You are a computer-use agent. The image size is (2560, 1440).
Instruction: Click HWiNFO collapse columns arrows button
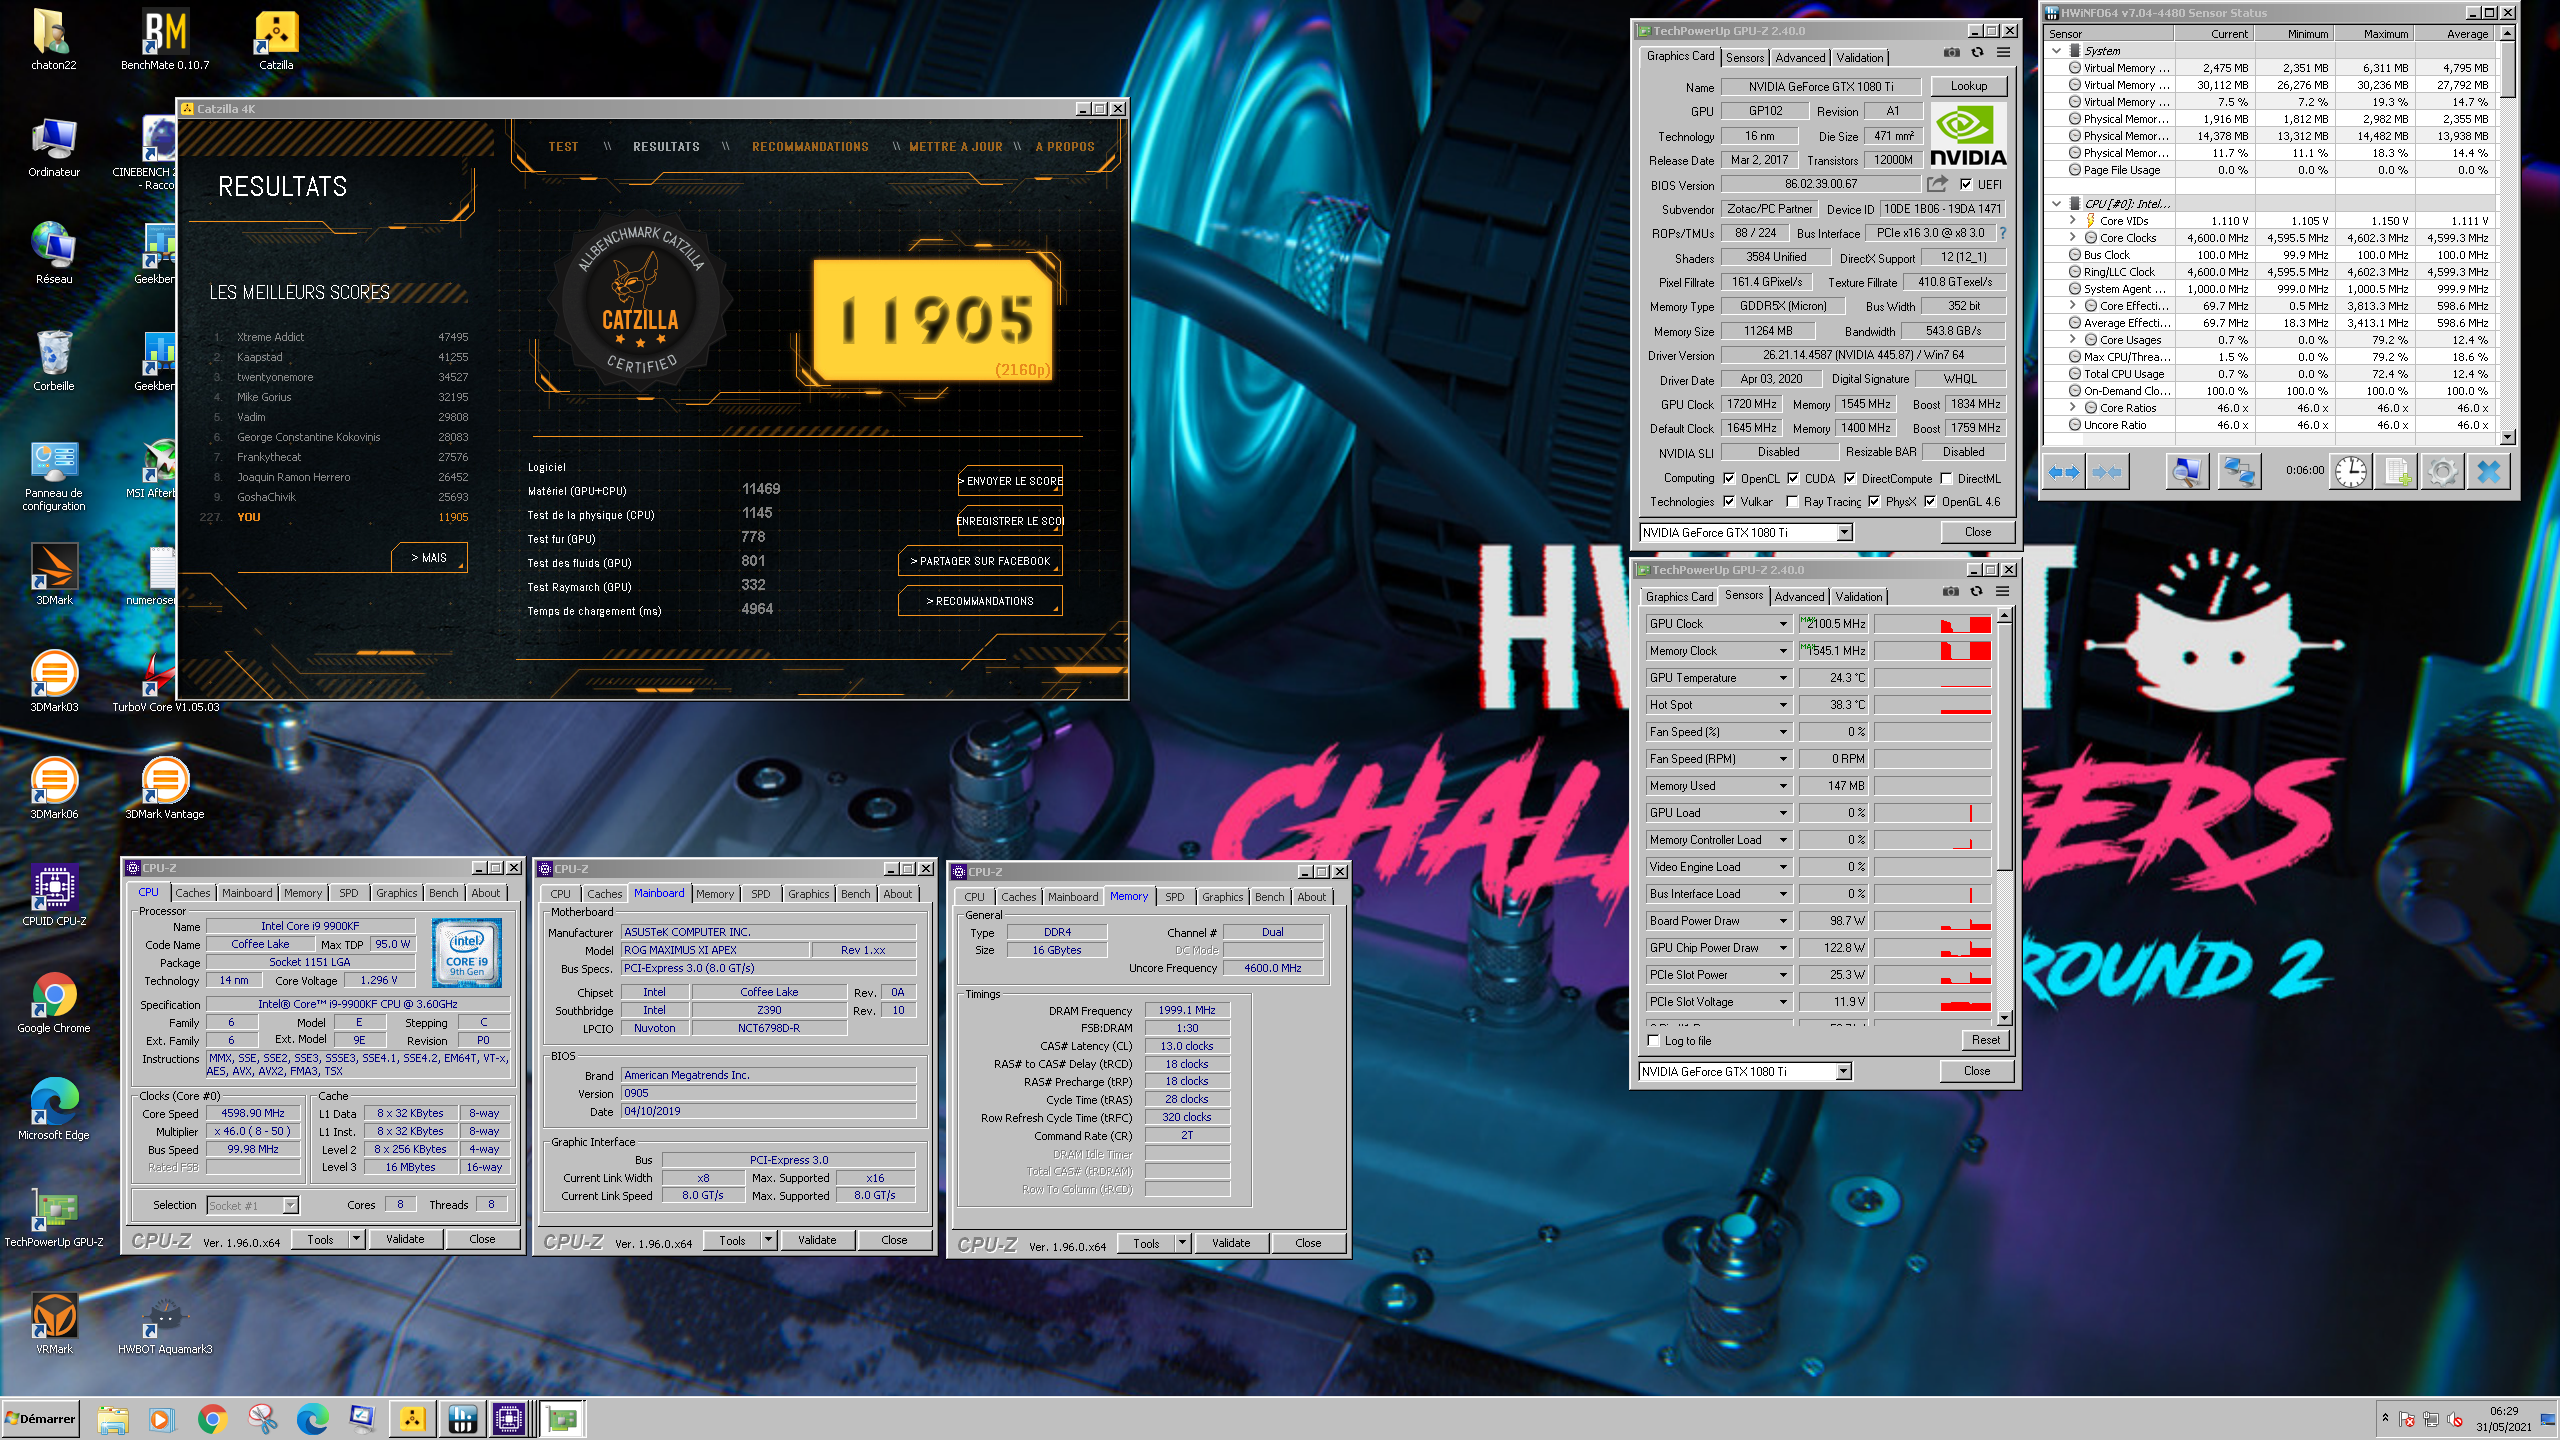pos(2106,471)
